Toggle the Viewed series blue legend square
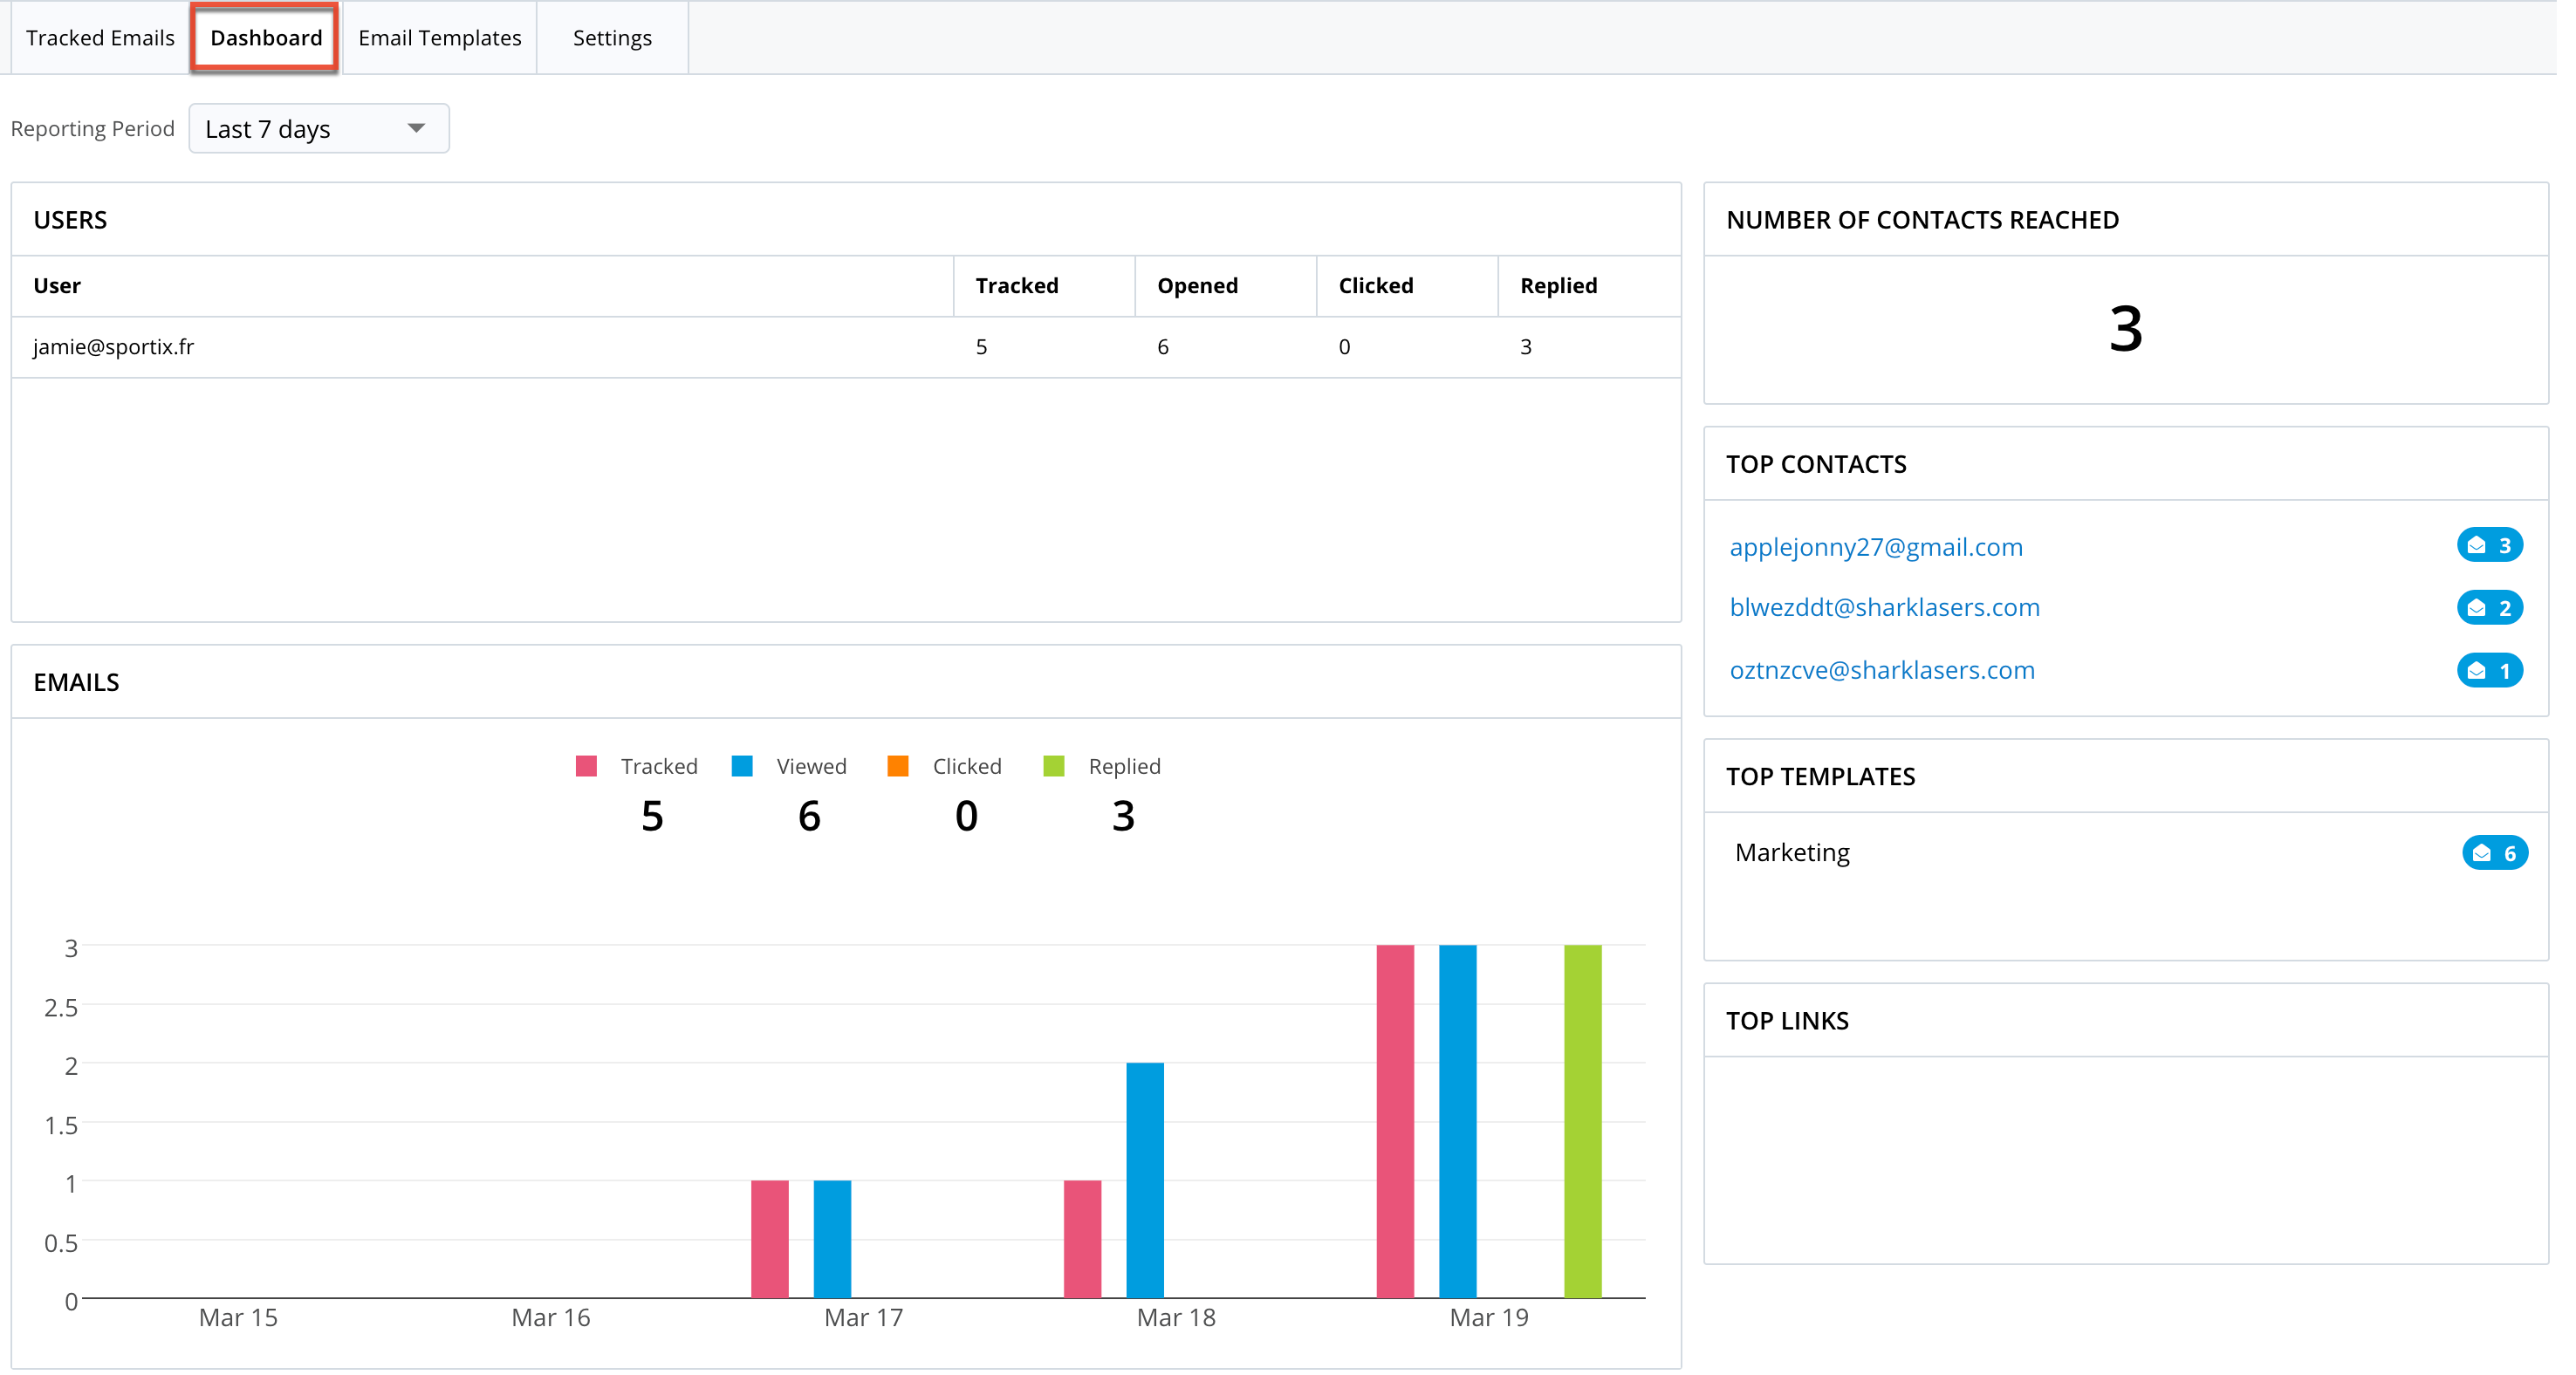 coord(742,766)
